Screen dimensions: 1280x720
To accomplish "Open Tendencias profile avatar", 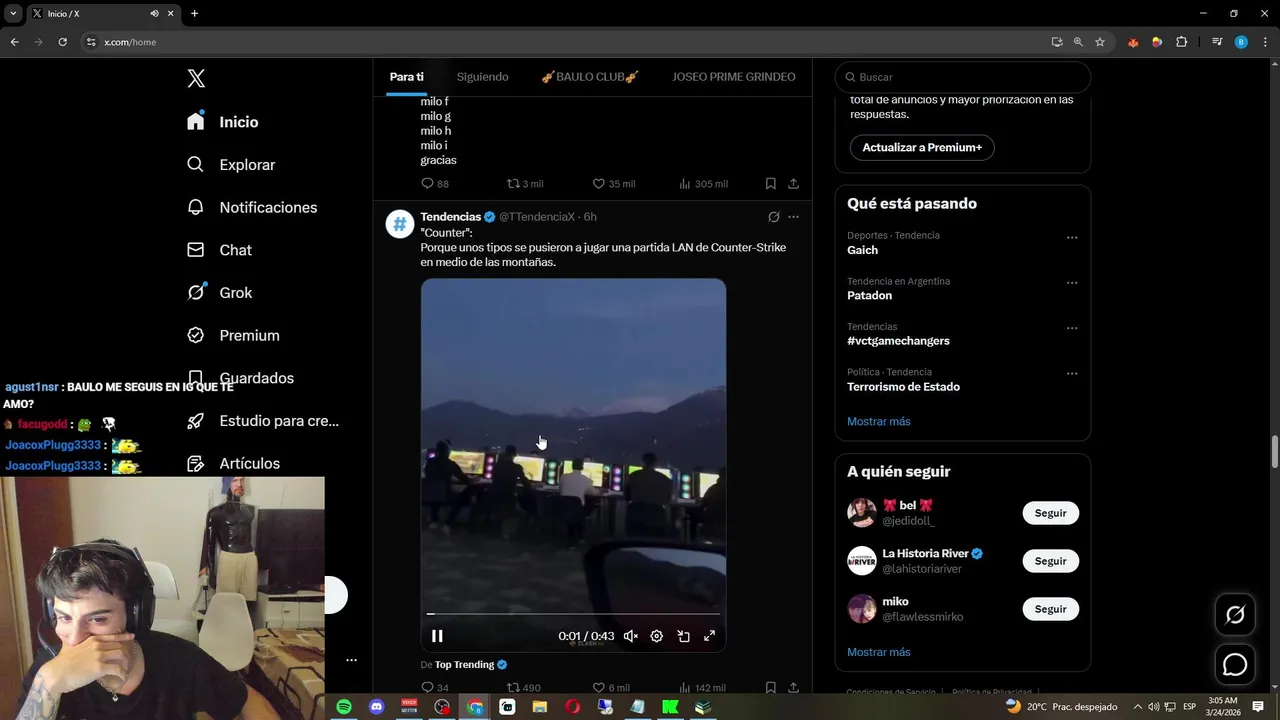I will pos(400,224).
